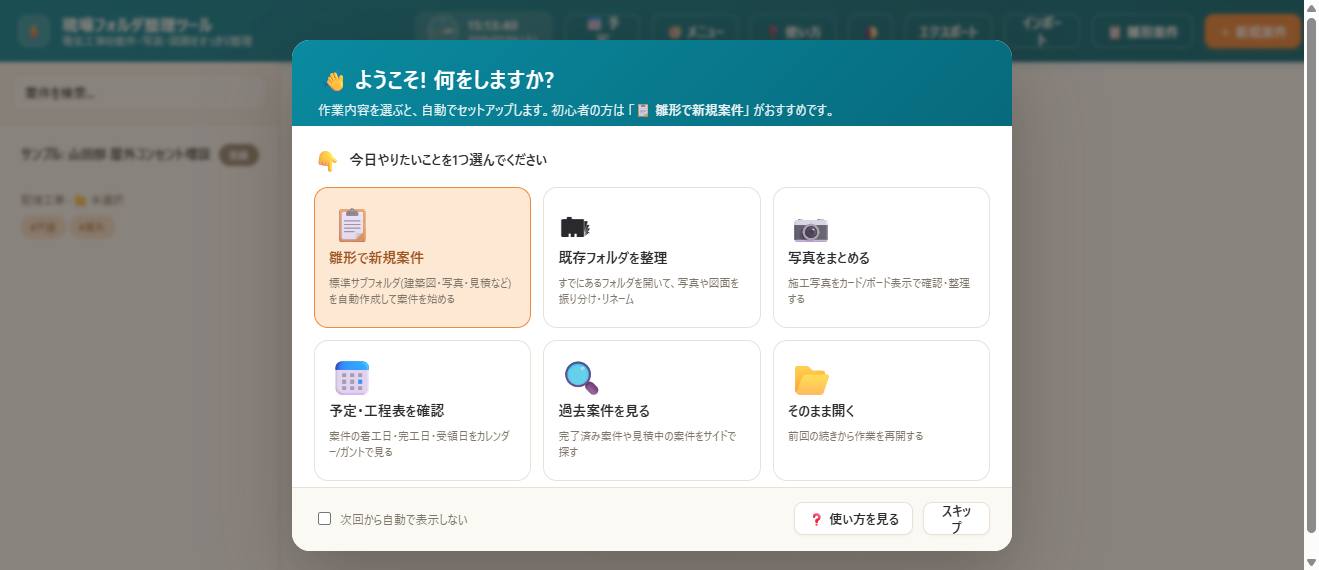Select the そのまま開く card title

(822, 411)
